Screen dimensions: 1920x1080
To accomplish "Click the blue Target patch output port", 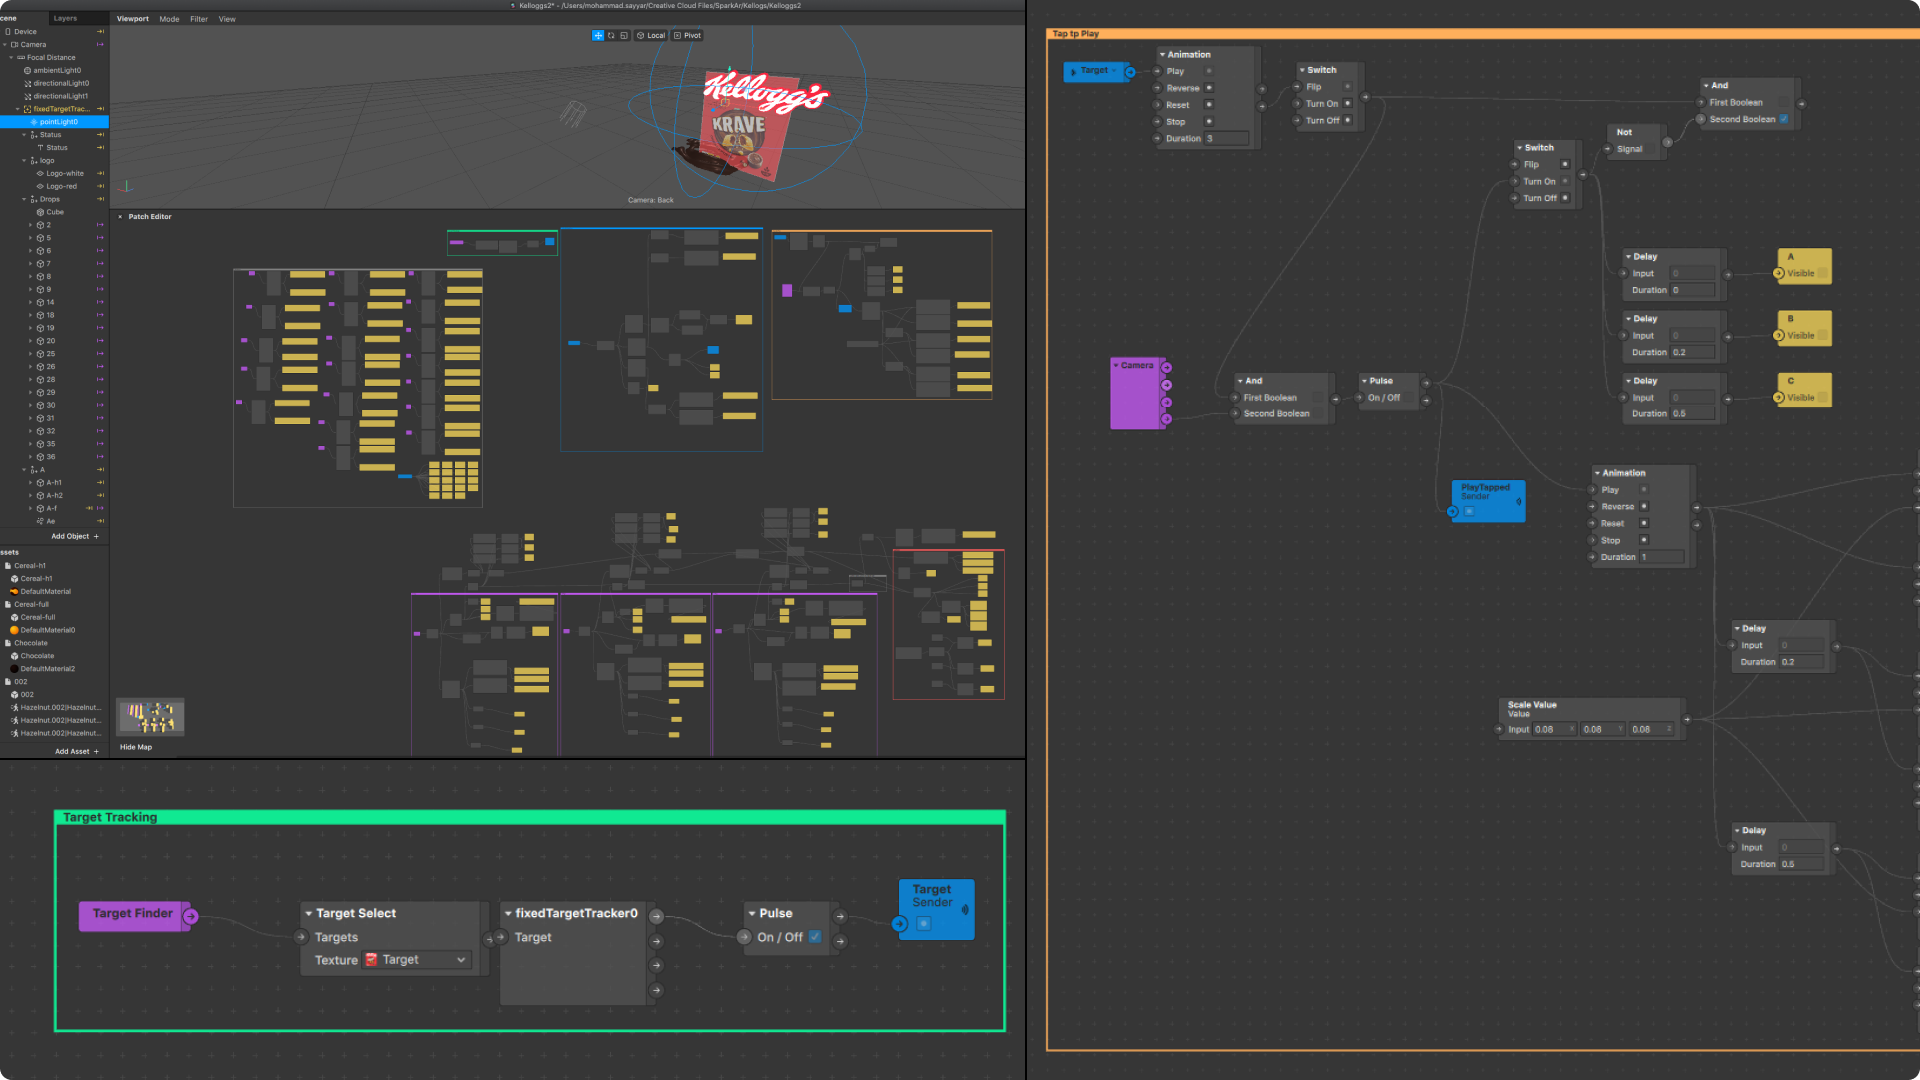I will coord(1130,72).
